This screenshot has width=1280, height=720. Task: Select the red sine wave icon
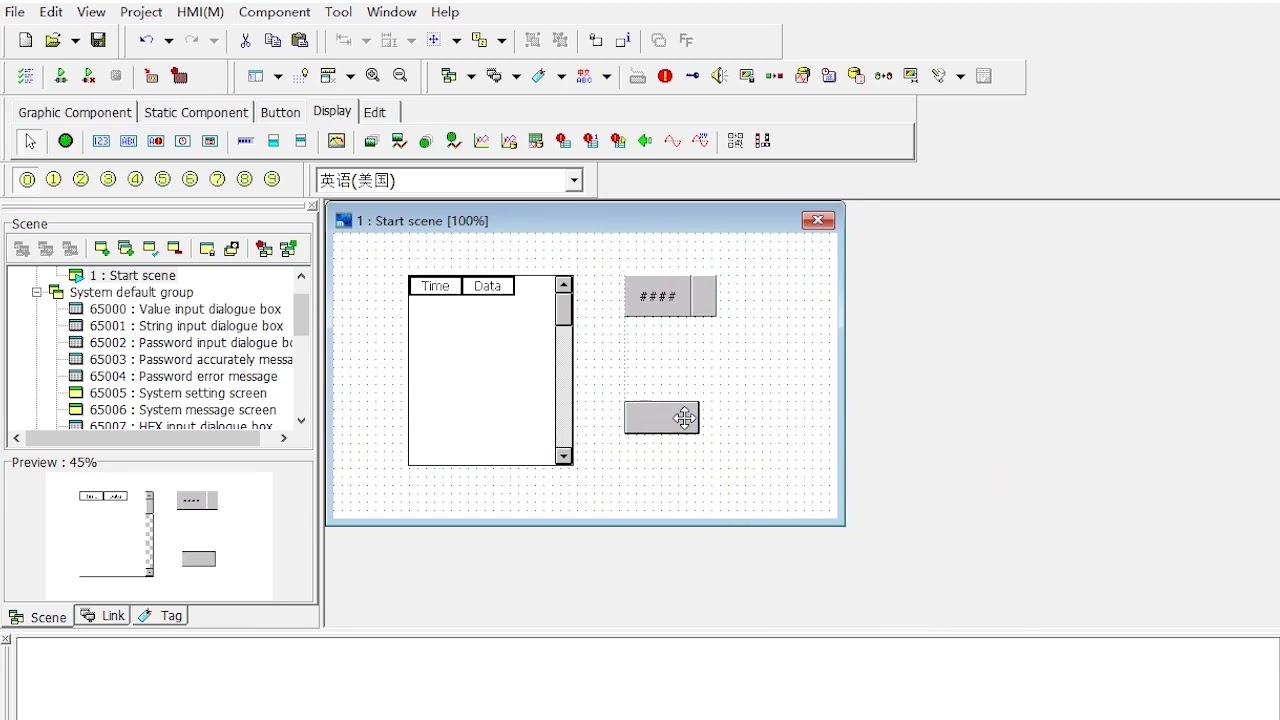tap(672, 141)
